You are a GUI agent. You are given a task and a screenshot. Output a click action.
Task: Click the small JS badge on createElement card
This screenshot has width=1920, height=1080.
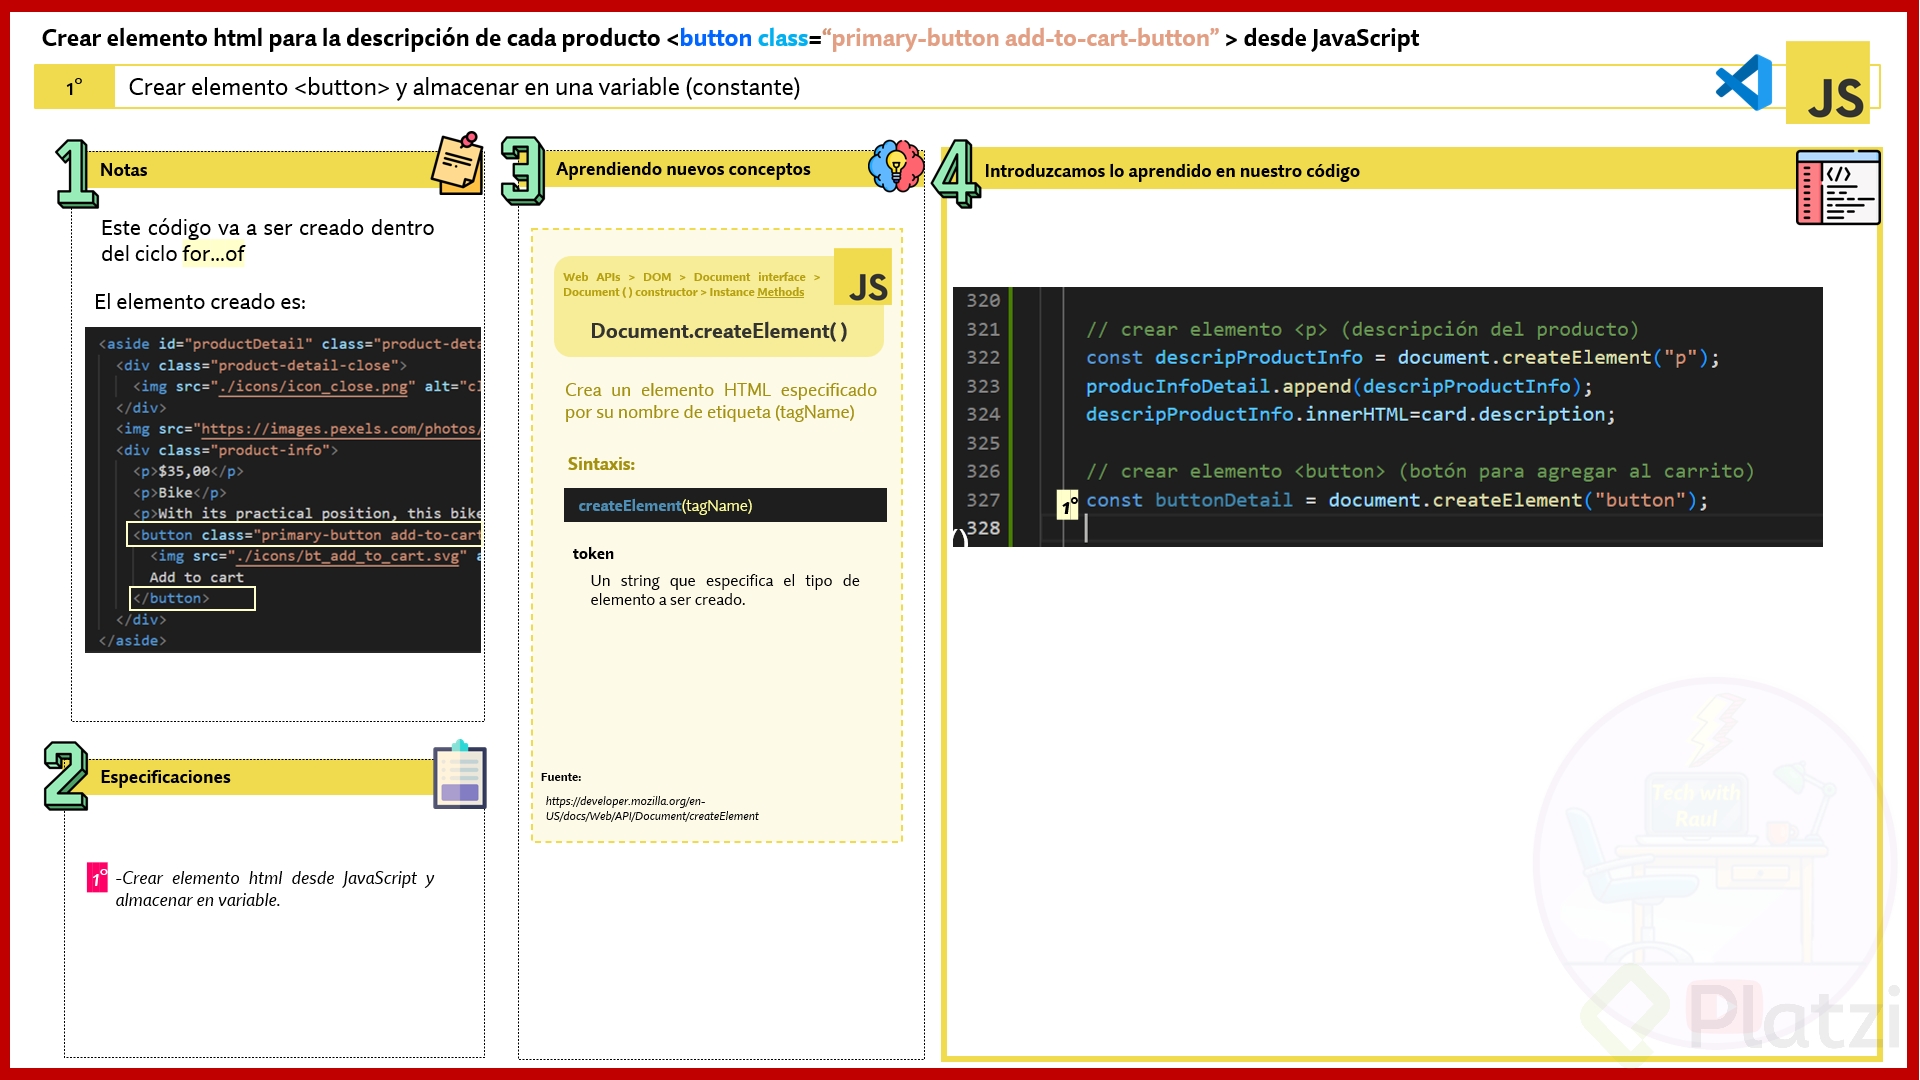[863, 278]
